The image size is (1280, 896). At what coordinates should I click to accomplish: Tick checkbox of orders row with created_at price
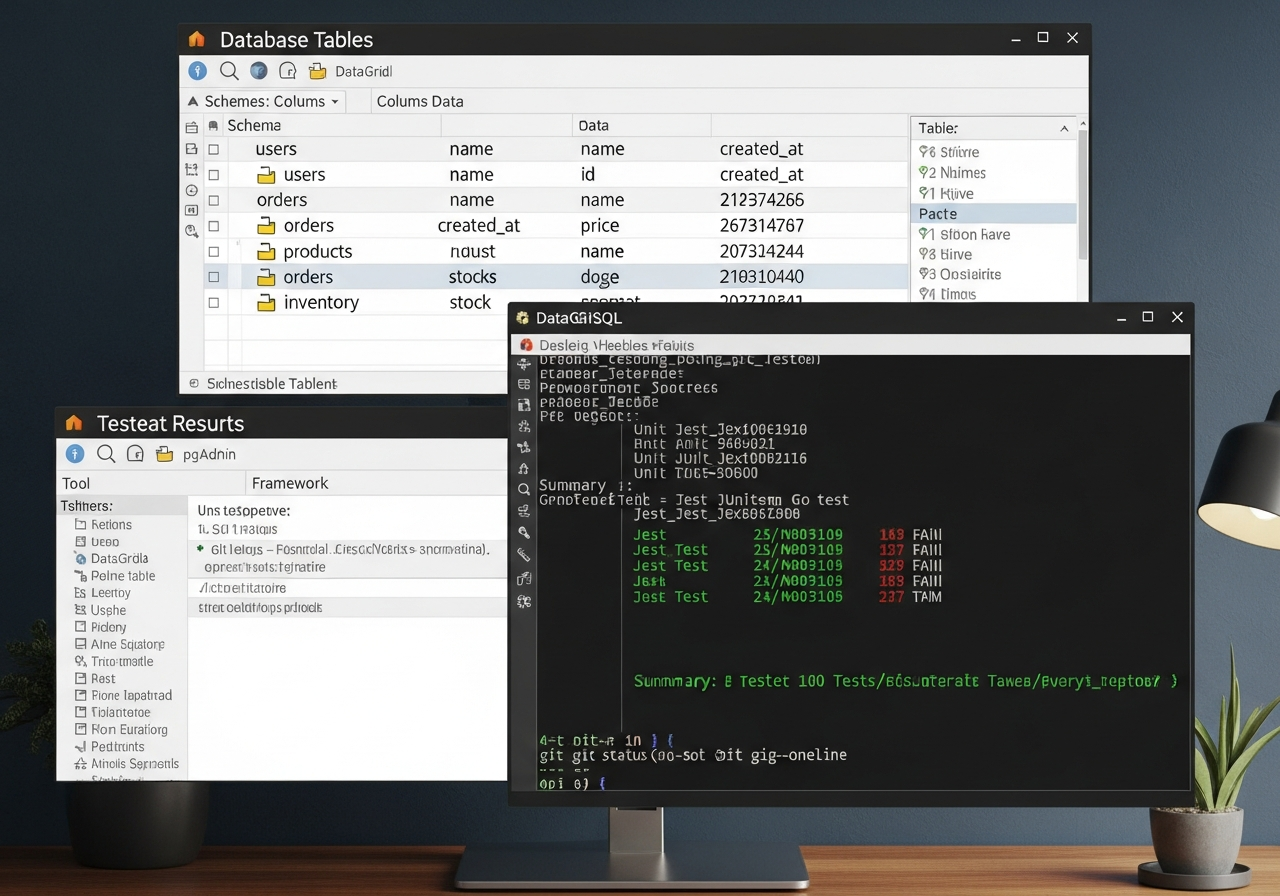(x=213, y=226)
